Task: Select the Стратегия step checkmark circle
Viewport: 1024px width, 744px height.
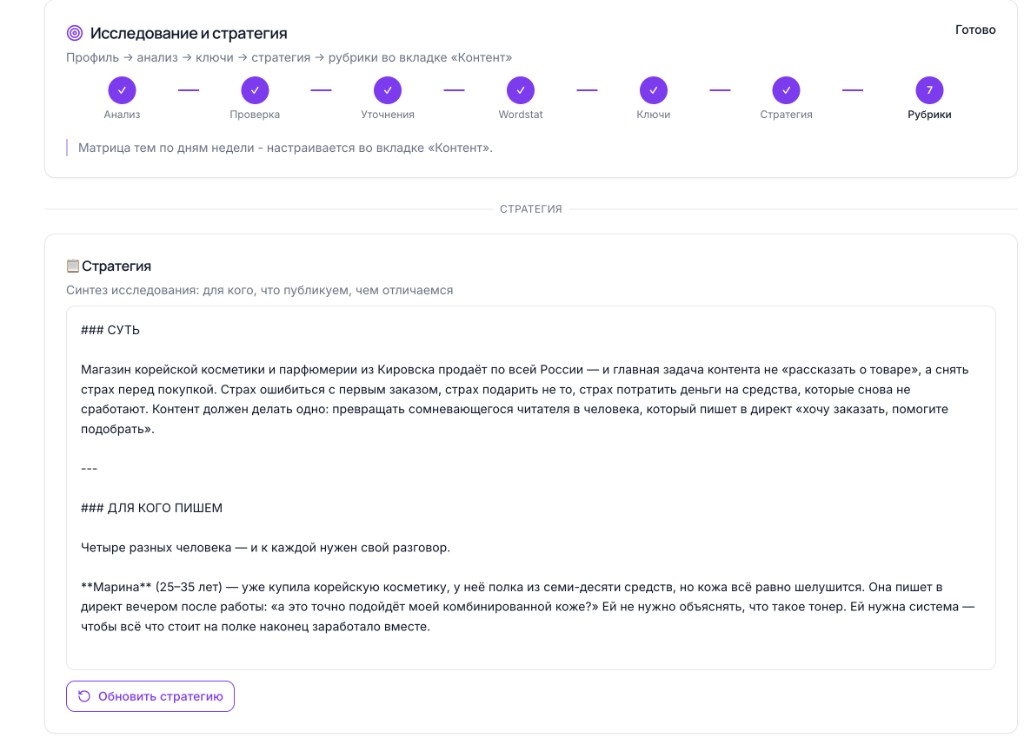Action: click(x=786, y=90)
